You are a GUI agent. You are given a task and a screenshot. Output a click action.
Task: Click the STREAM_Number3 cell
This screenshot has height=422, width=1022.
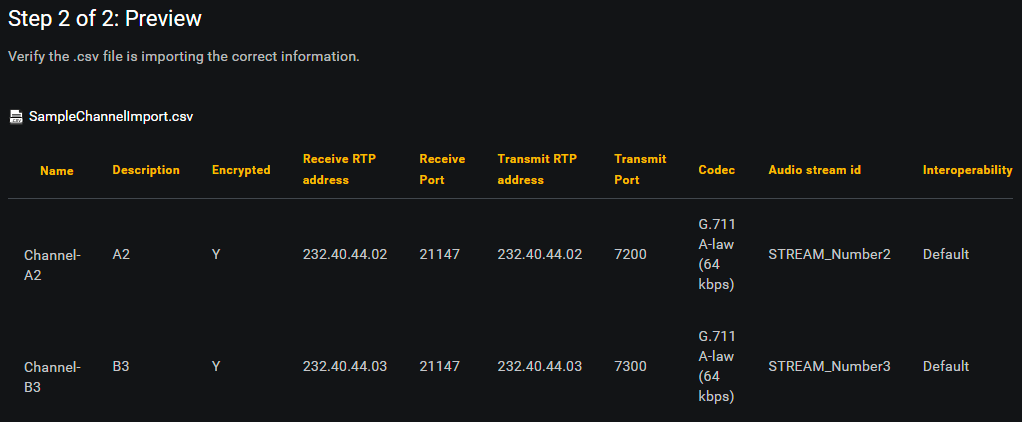point(829,367)
